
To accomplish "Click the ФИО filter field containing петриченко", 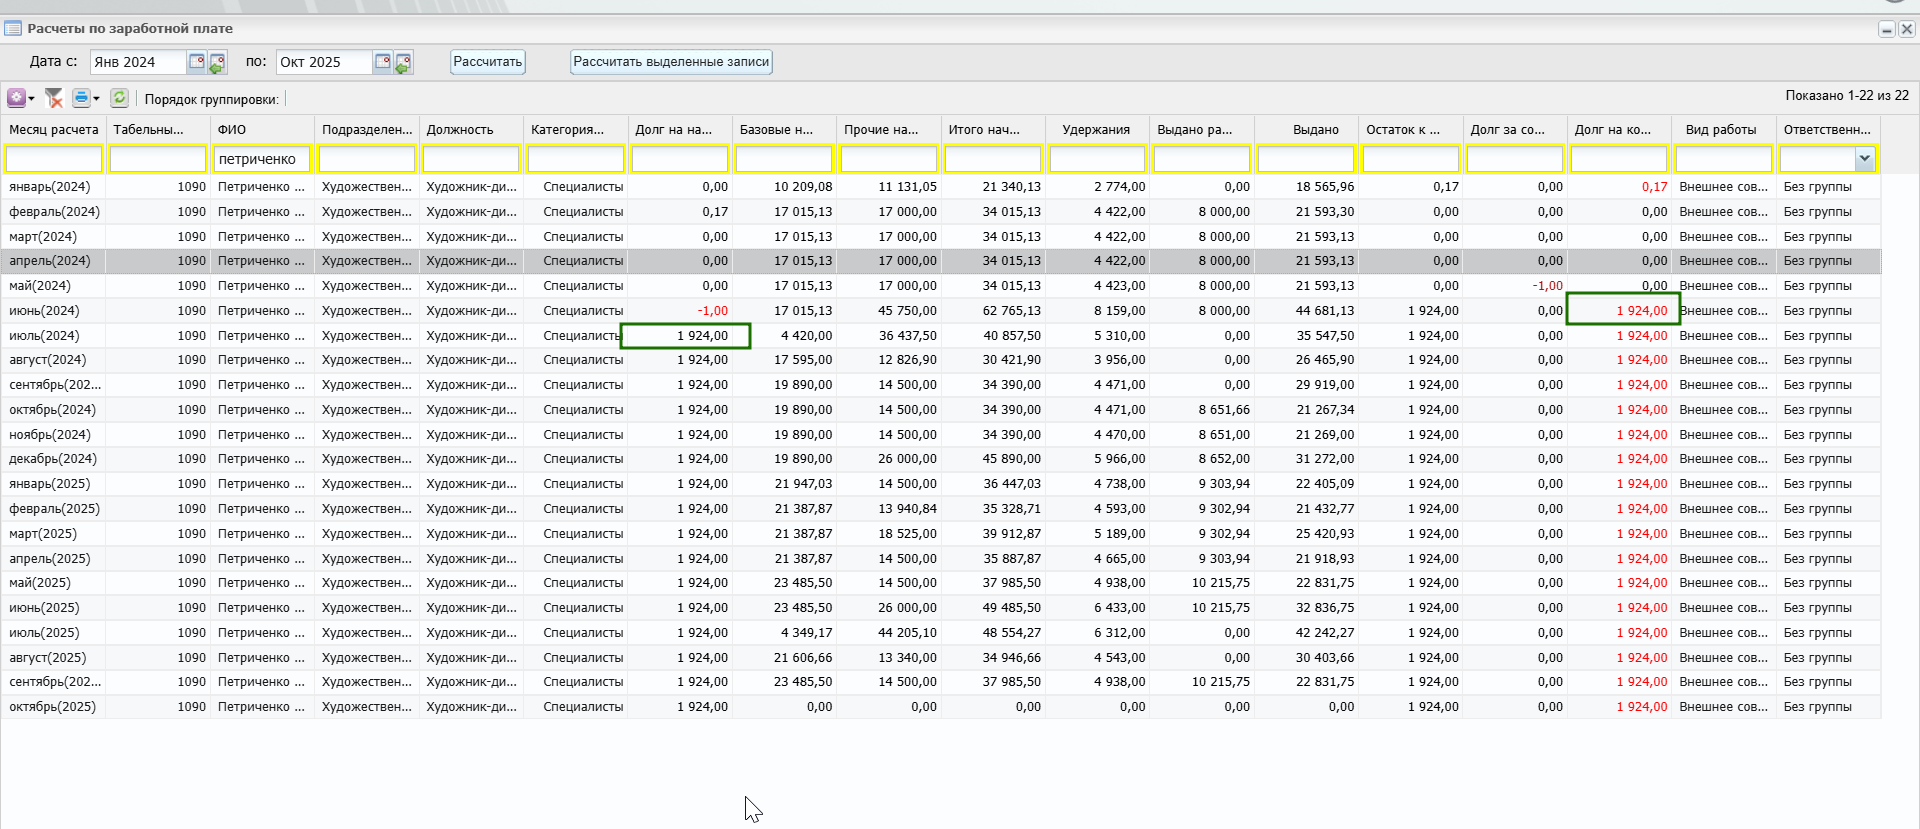I will 262,159.
